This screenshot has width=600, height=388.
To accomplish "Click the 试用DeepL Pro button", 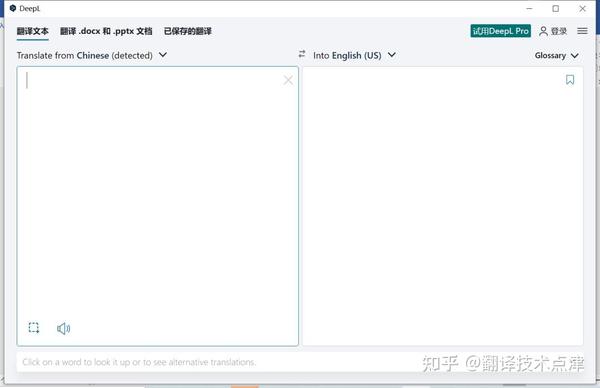I will 501,31.
